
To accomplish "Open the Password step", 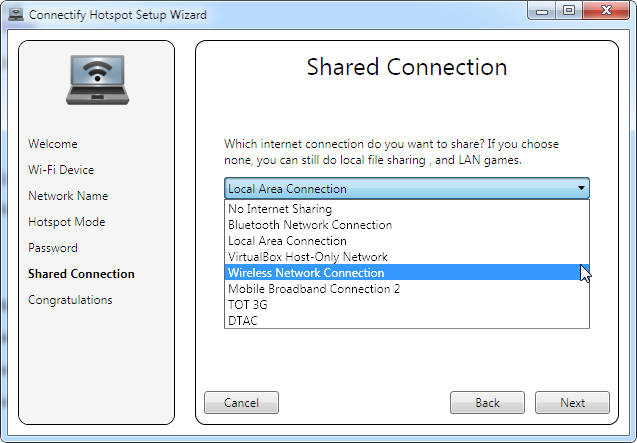I will click(x=53, y=248).
